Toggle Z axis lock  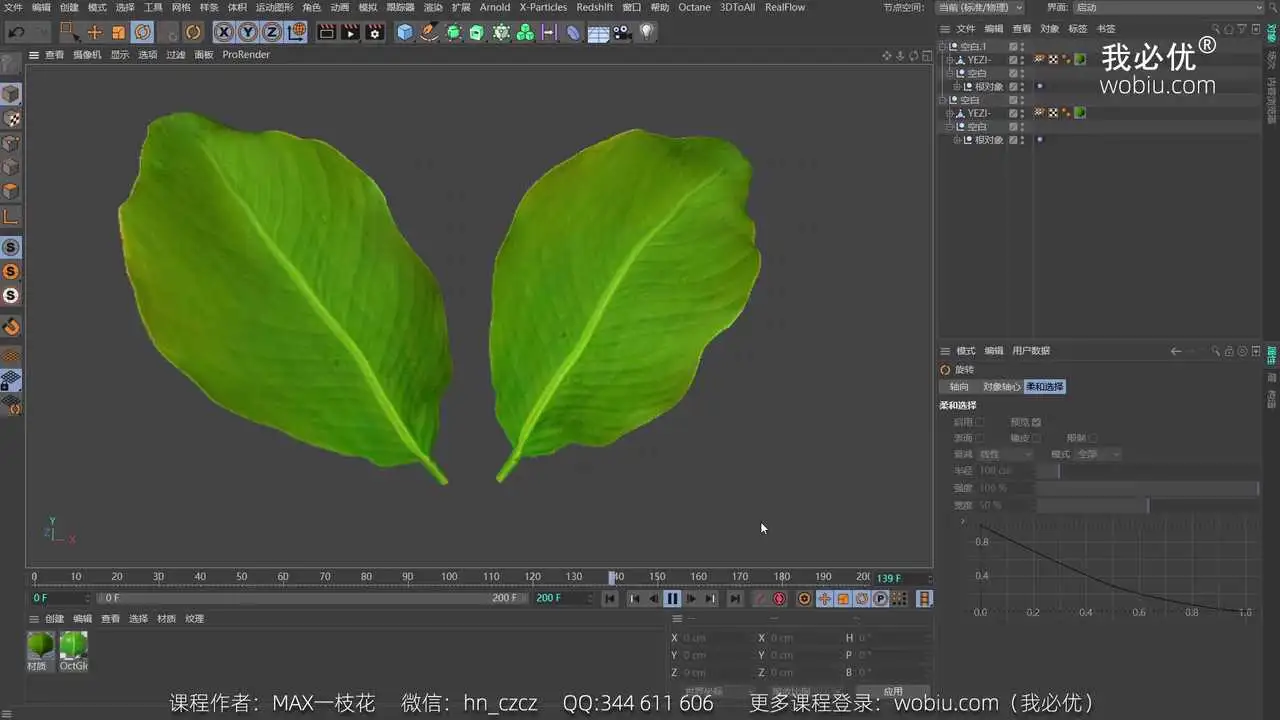(x=271, y=32)
